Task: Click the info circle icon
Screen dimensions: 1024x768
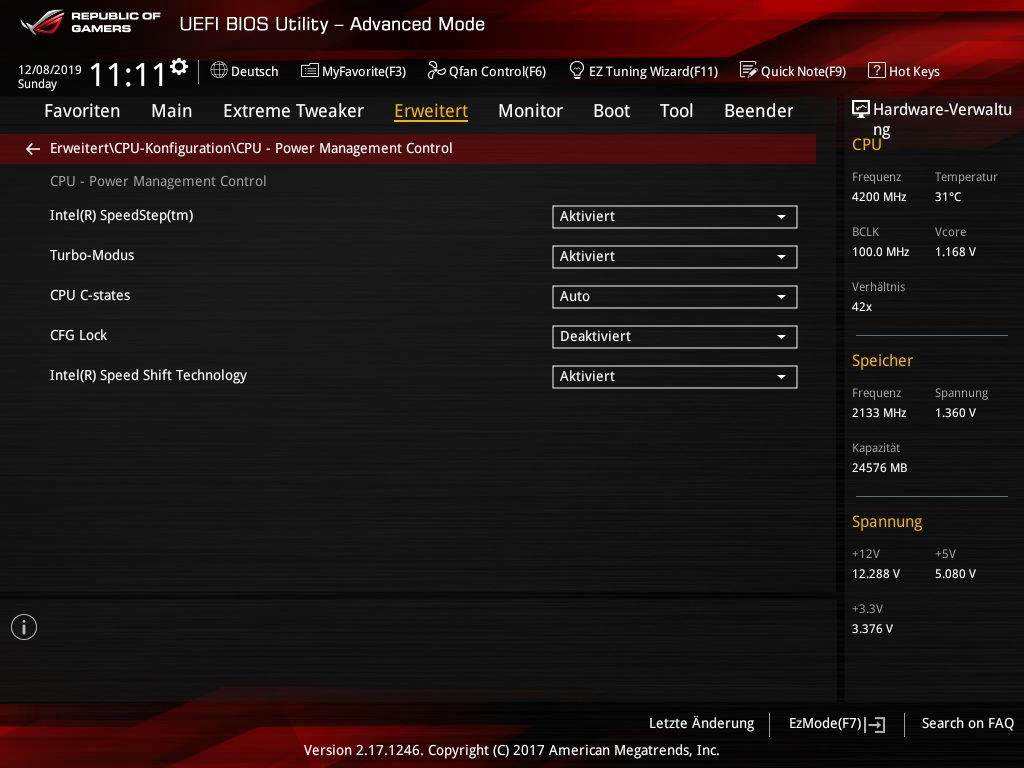Action: tap(24, 627)
